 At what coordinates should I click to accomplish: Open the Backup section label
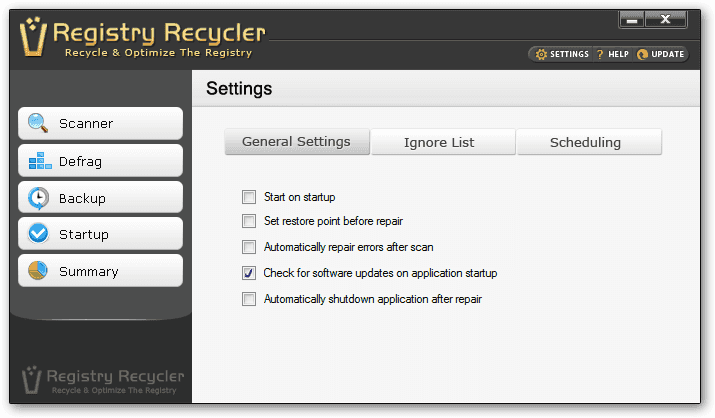click(82, 198)
